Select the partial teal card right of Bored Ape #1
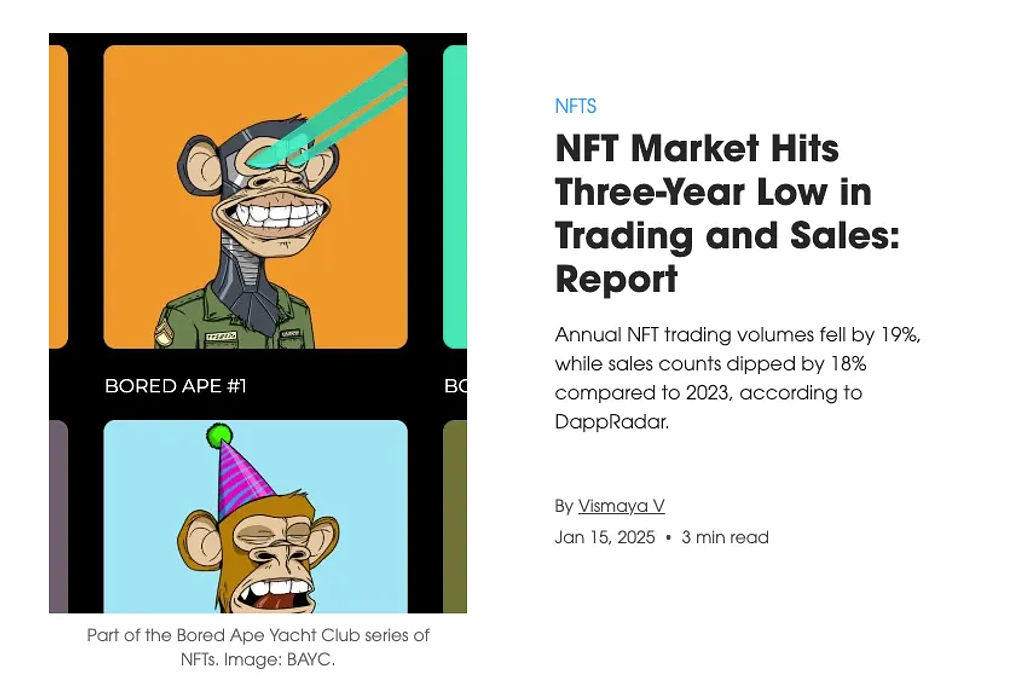The image size is (1024, 681). tap(455, 196)
